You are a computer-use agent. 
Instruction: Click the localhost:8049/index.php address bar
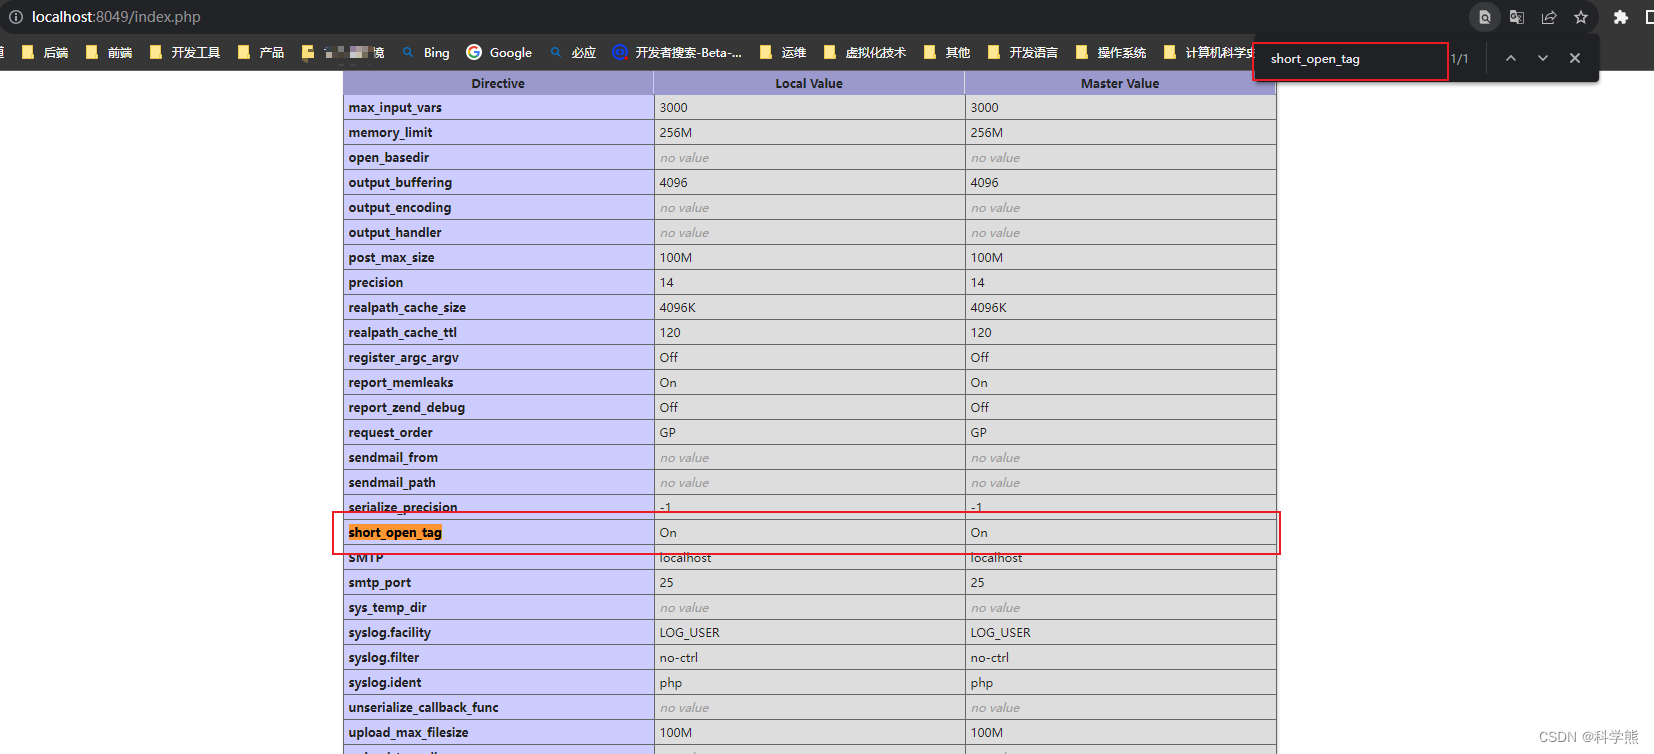[116, 17]
